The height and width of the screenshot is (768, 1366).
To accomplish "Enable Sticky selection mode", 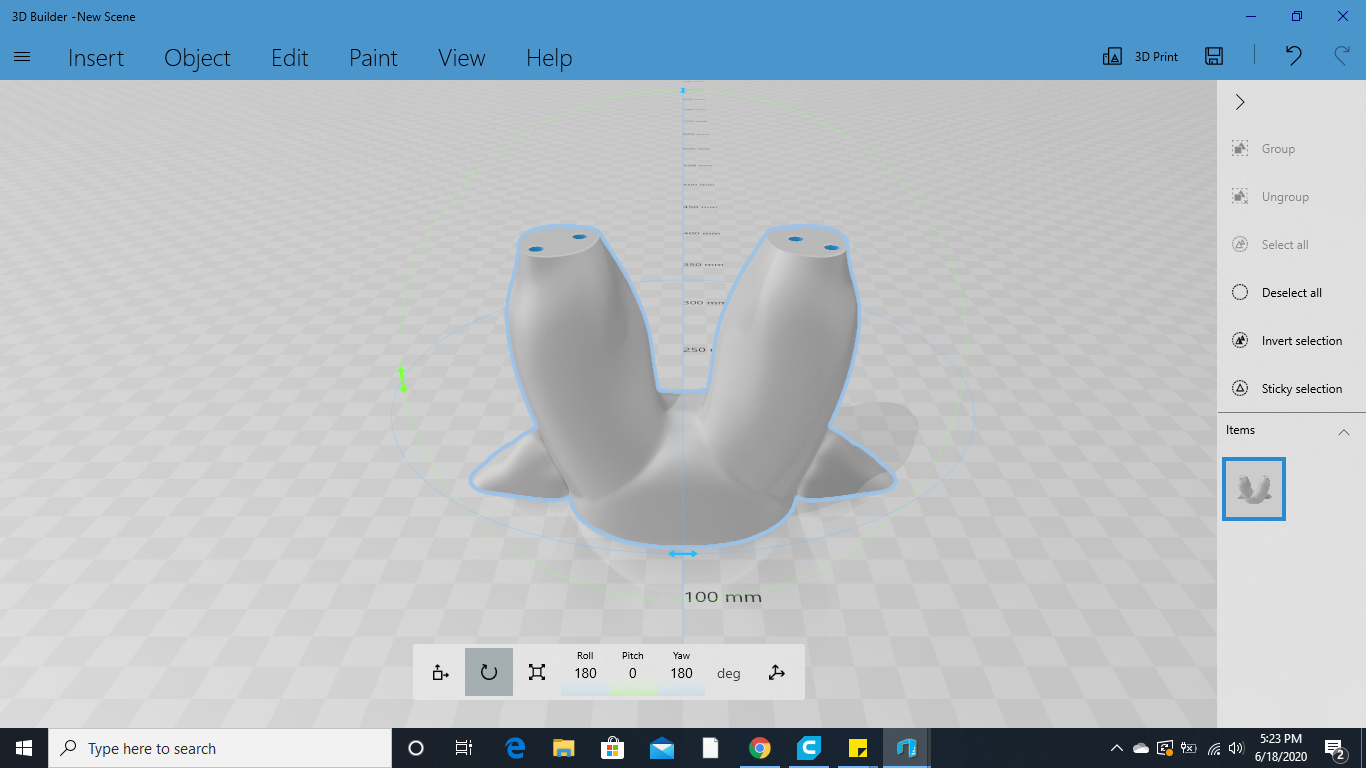I will click(x=1240, y=388).
